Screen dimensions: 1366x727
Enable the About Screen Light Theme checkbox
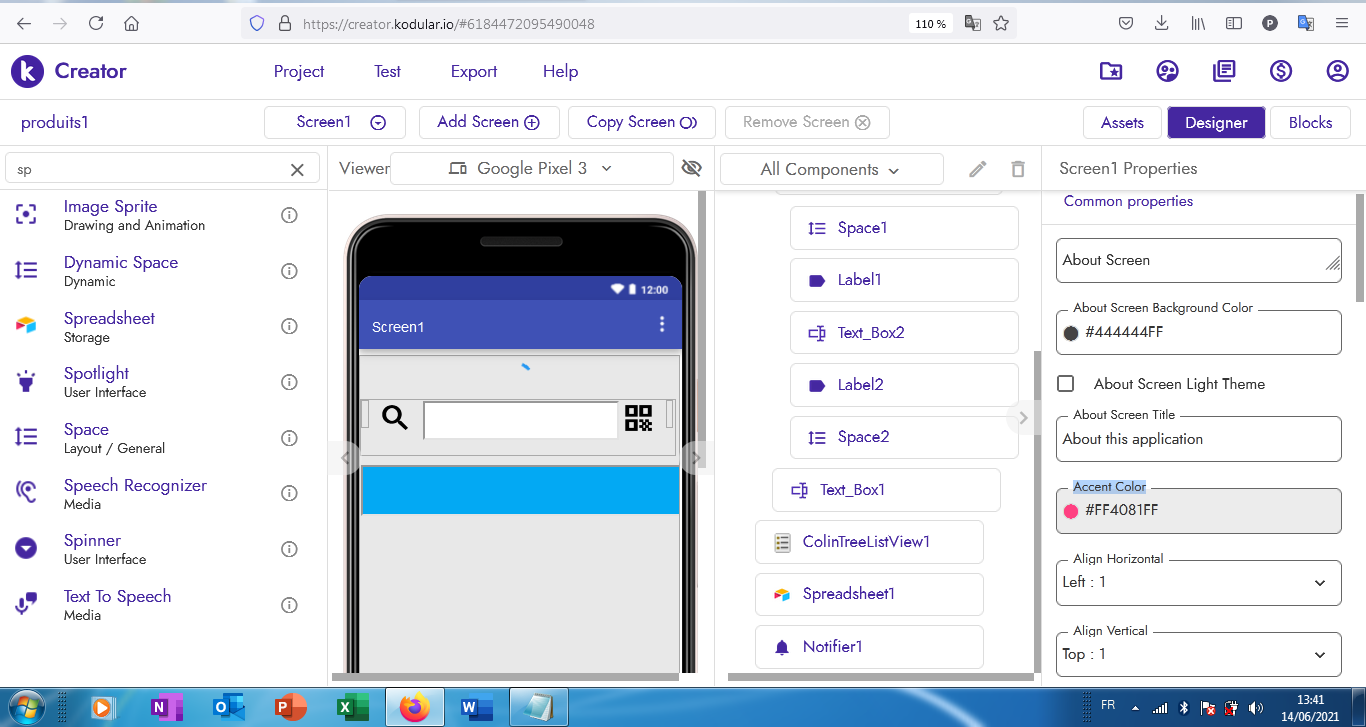coord(1066,384)
